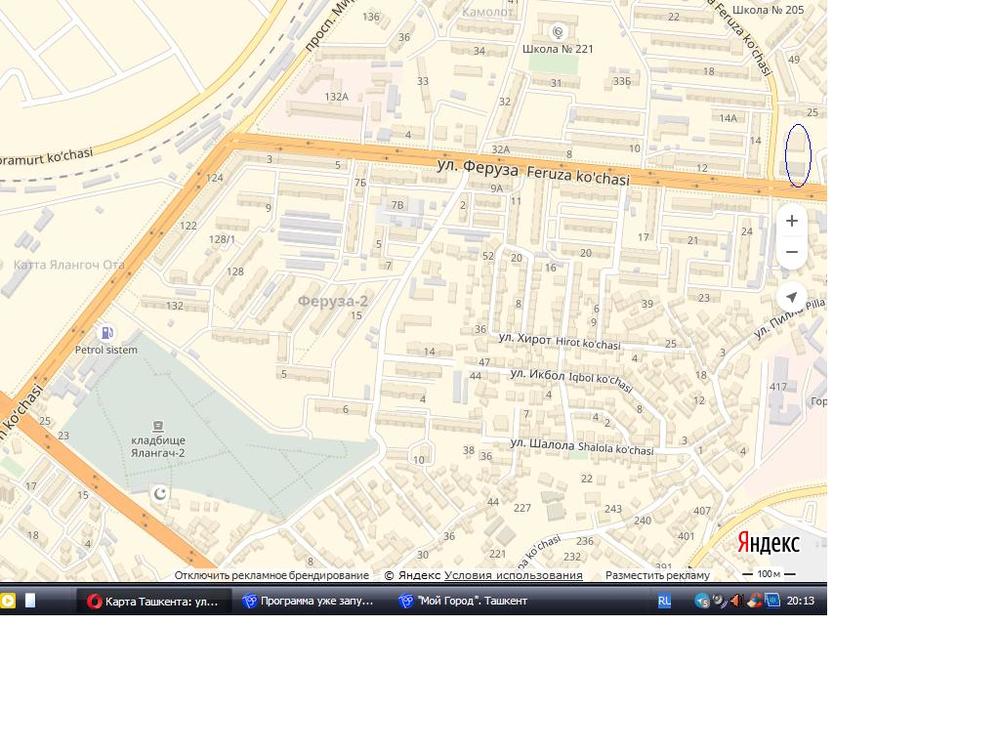
Task: Click the yellow media player quick-launch icon
Action: pos(7,601)
